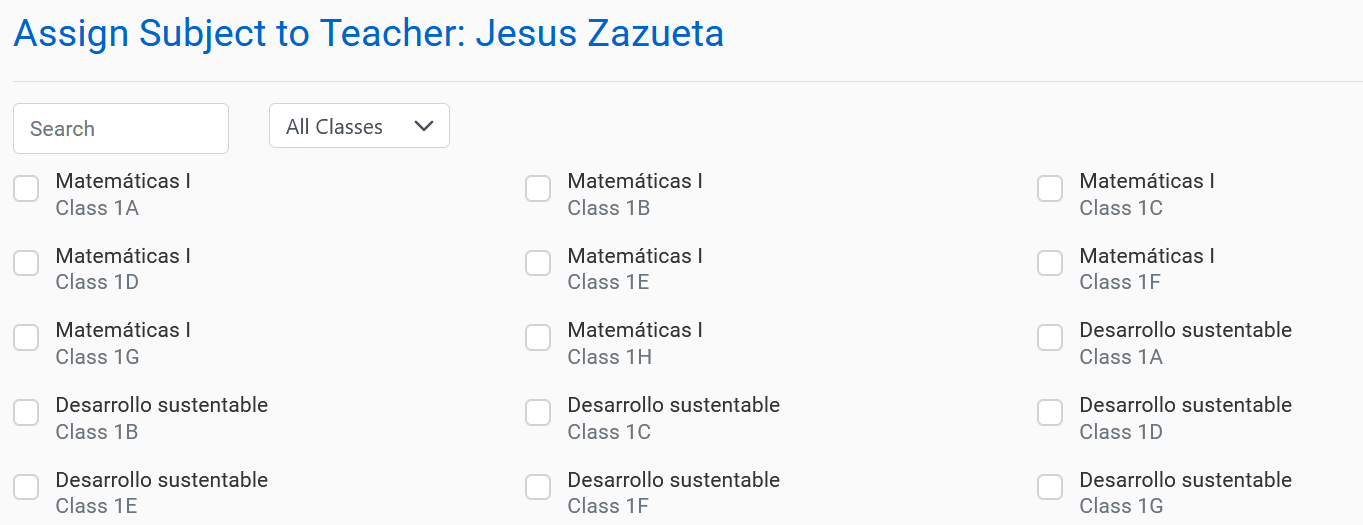The height and width of the screenshot is (525, 1363).
Task: Tick Matemáticas I Class 1D checkbox
Action: [26, 263]
